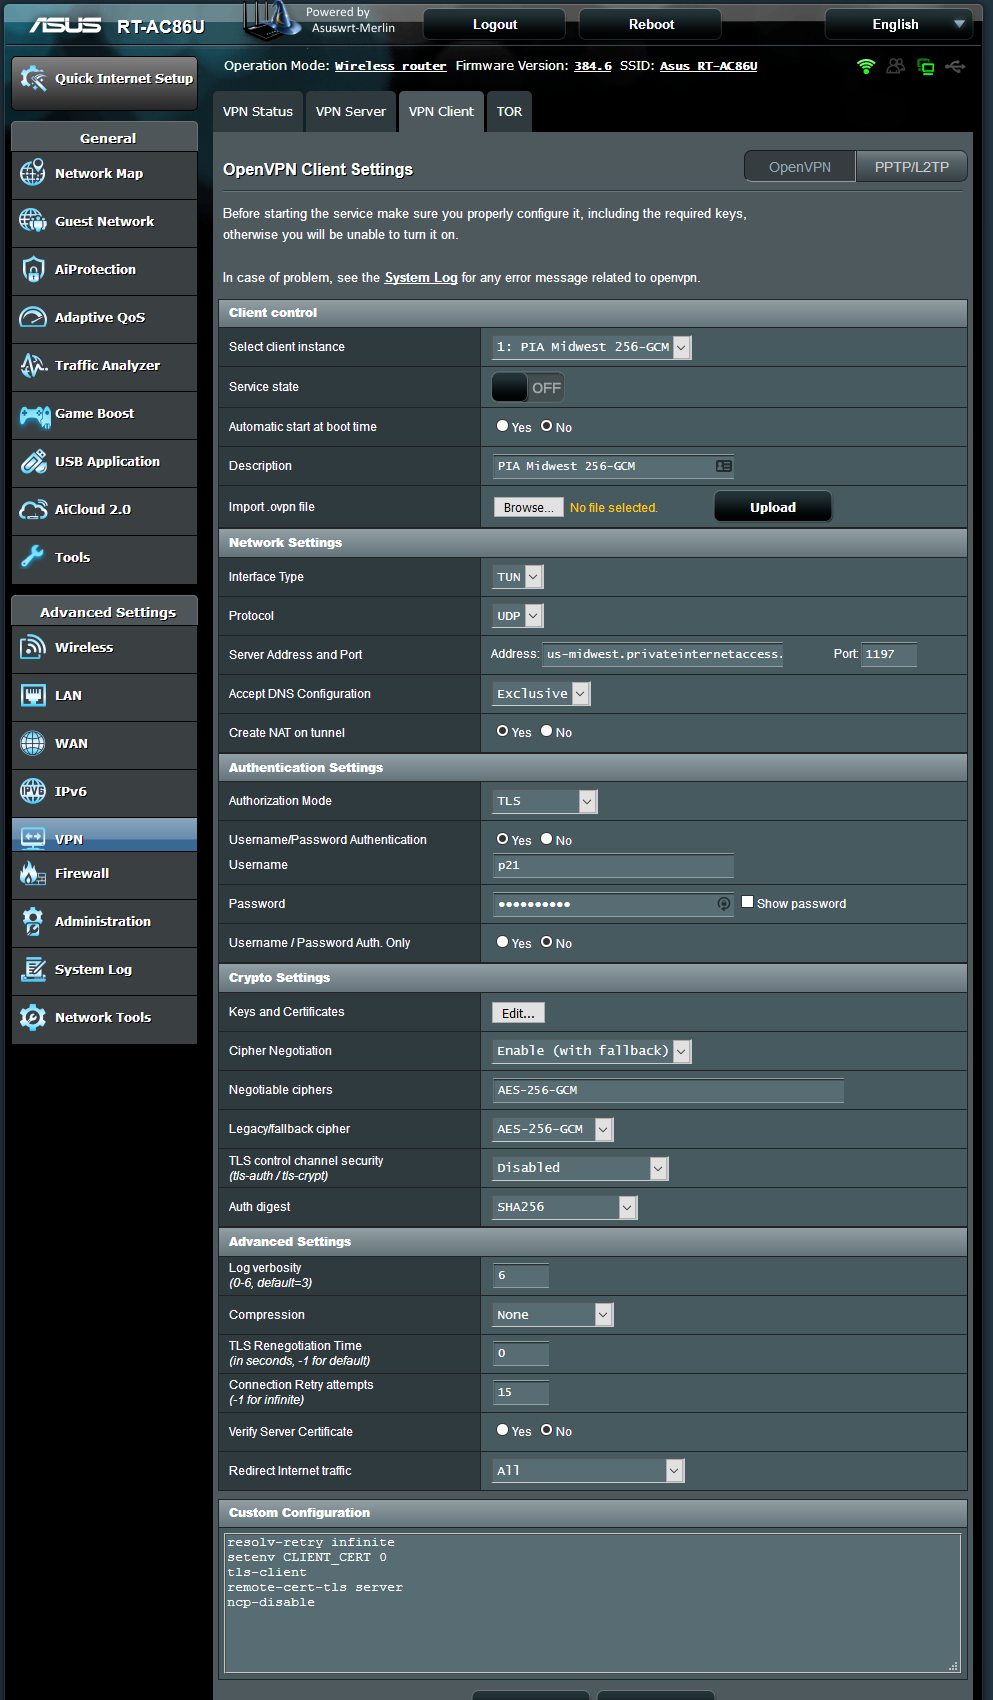Click the Network Tools gear icon
The width and height of the screenshot is (993, 1700).
point(33,1017)
